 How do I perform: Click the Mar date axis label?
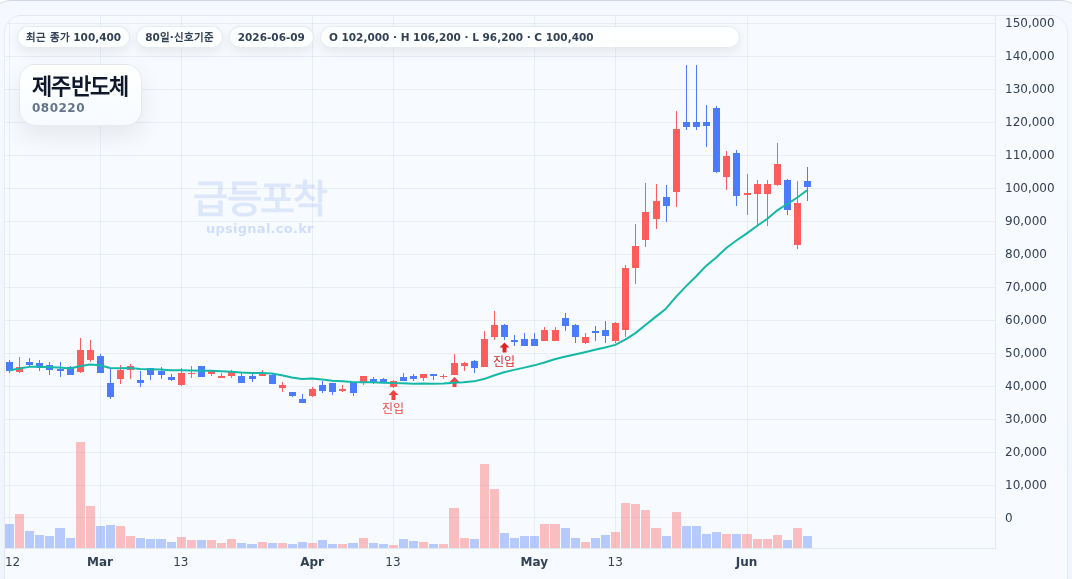tap(100, 562)
